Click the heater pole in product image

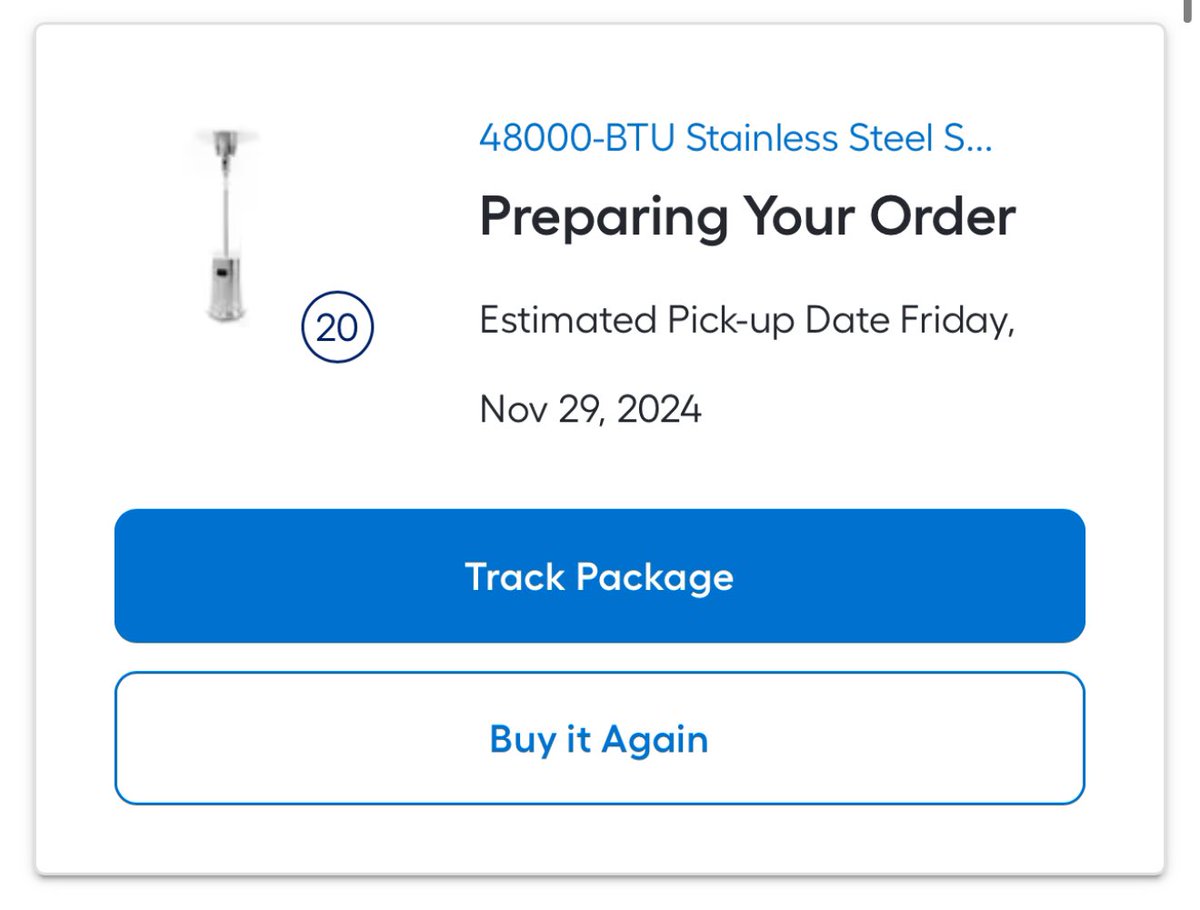[x=227, y=210]
